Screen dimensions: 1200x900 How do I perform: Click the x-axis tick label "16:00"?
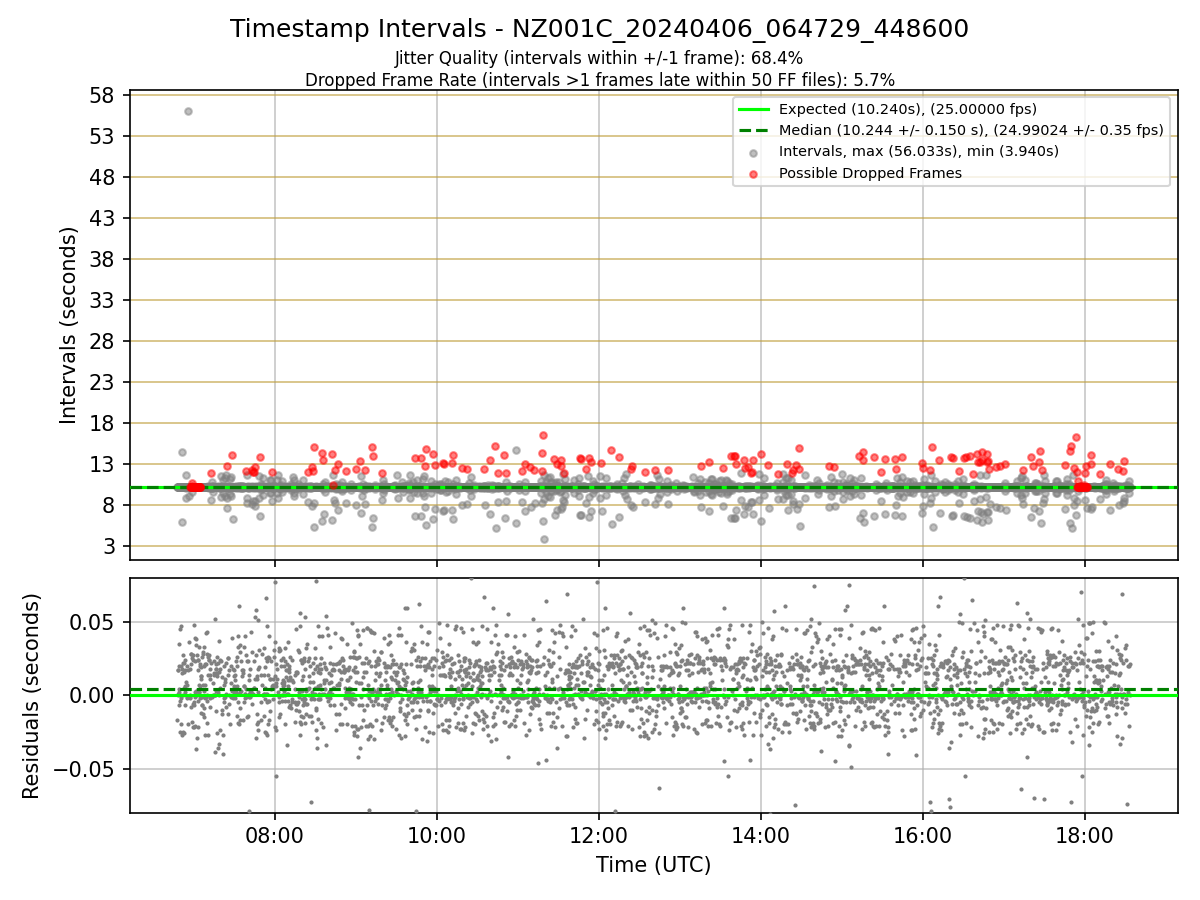[x=923, y=834]
